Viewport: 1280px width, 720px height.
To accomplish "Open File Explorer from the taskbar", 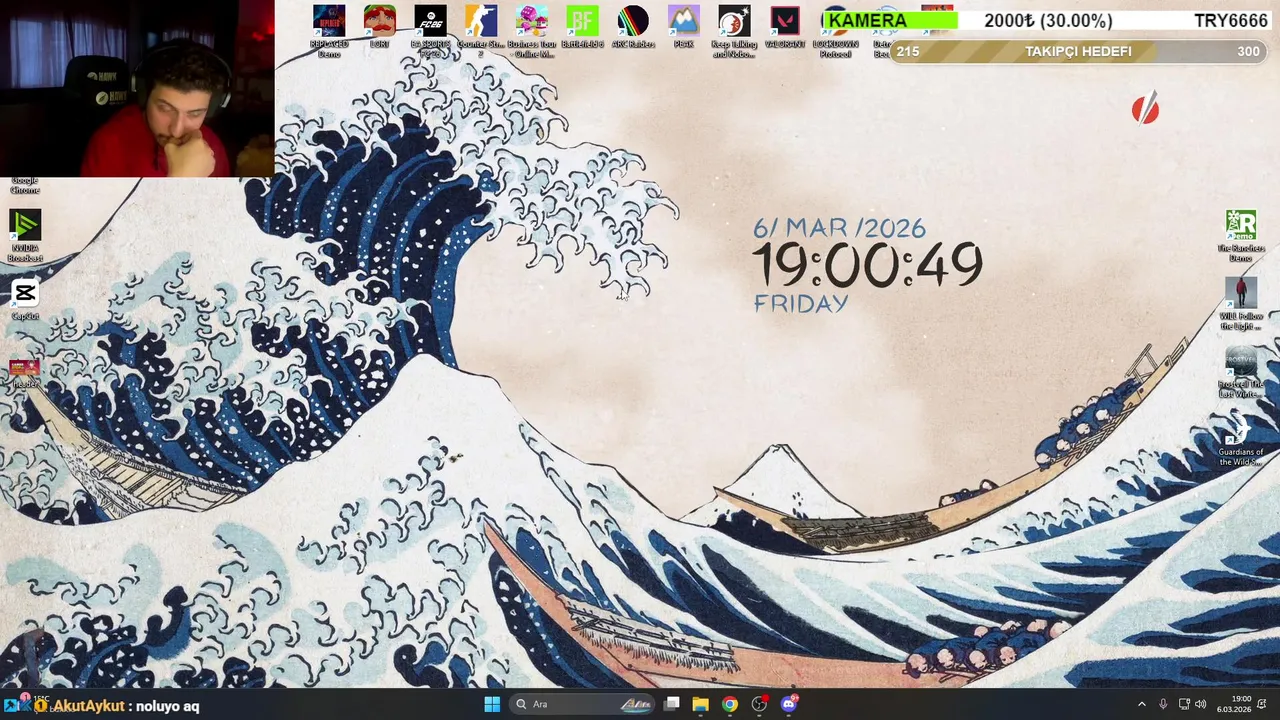I will point(701,704).
